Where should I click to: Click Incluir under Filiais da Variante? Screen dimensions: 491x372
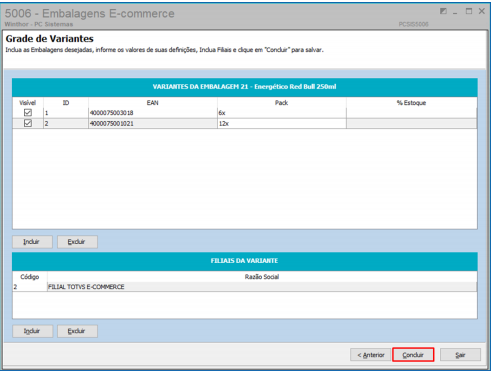tap(32, 331)
